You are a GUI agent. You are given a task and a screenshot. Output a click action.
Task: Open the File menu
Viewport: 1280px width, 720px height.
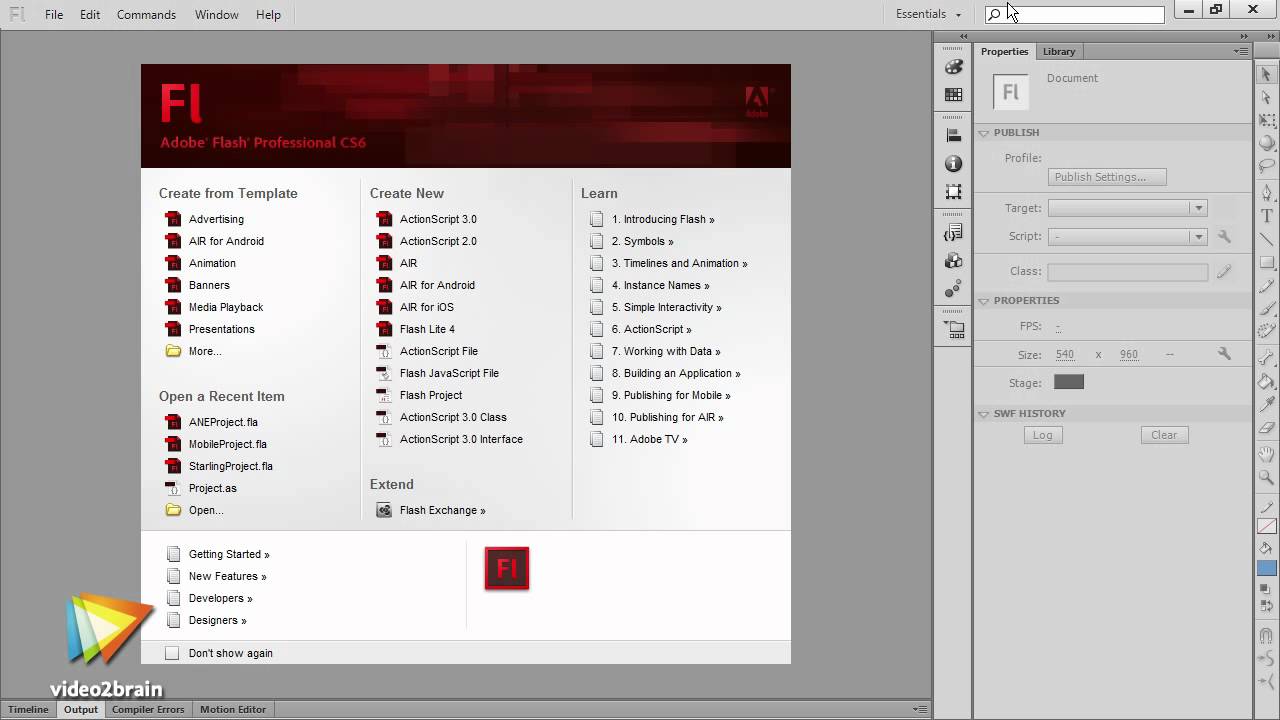pyautogui.click(x=54, y=15)
